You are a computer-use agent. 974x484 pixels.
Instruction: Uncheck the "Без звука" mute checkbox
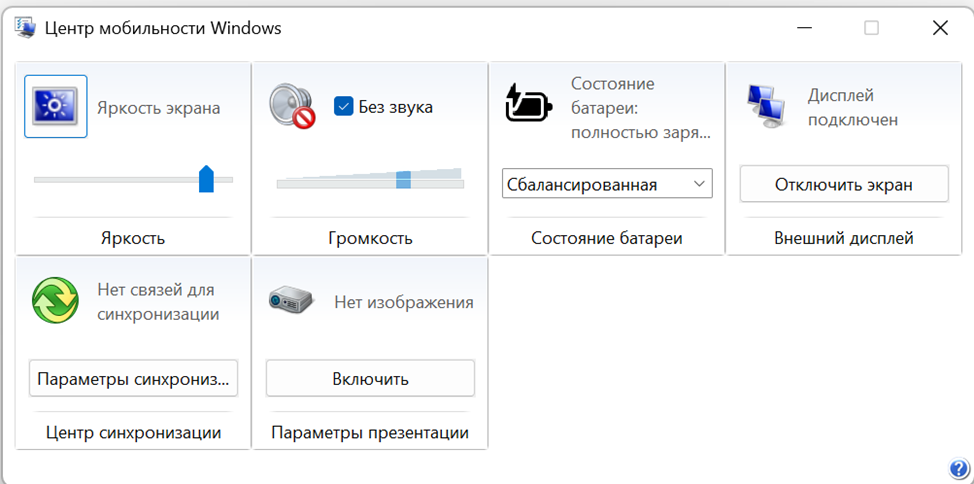pyautogui.click(x=344, y=106)
